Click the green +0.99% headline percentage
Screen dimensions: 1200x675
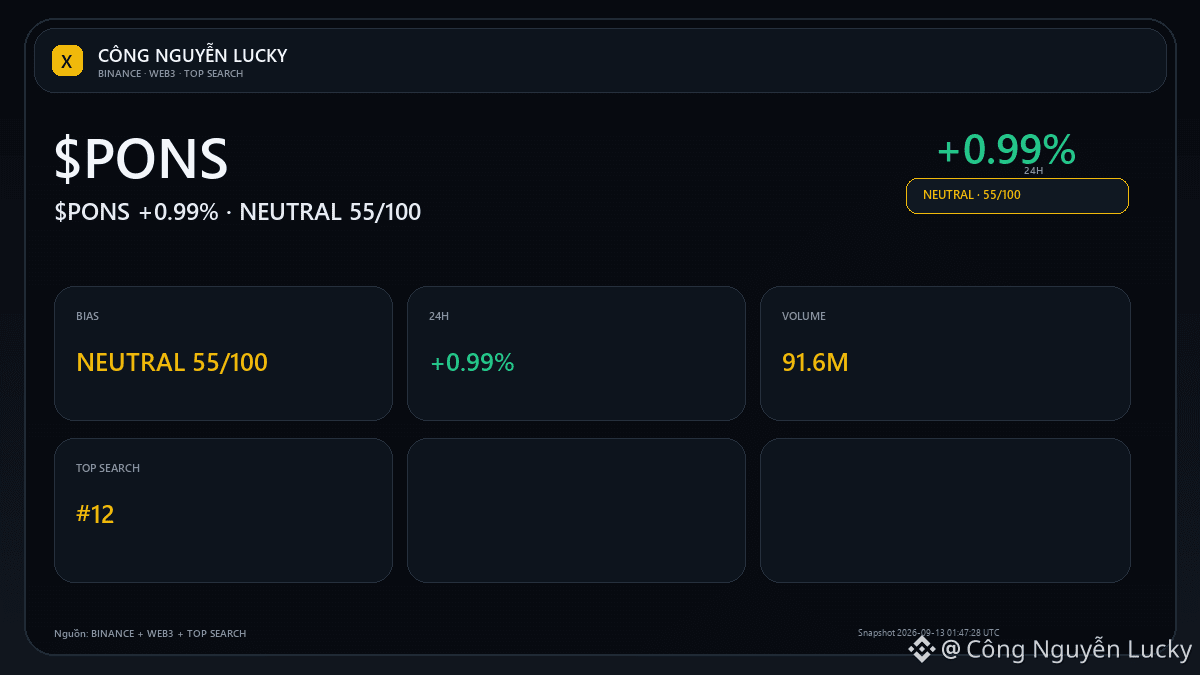tap(1006, 150)
